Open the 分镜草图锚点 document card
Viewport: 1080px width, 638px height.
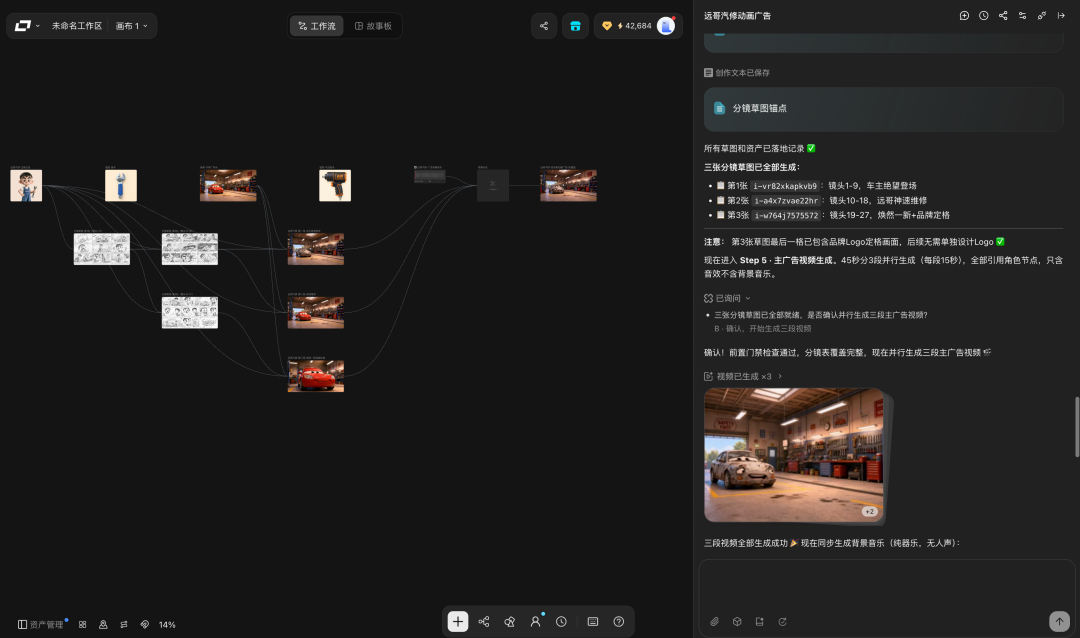pyautogui.click(x=884, y=109)
